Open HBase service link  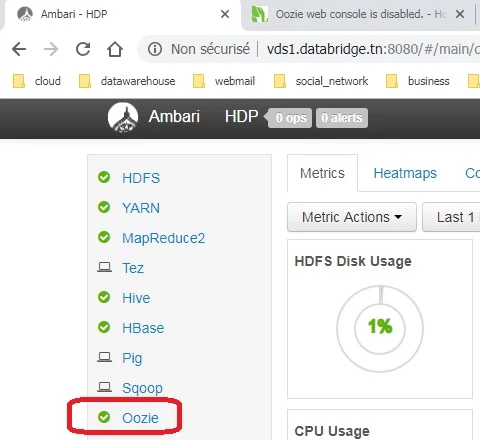143,328
